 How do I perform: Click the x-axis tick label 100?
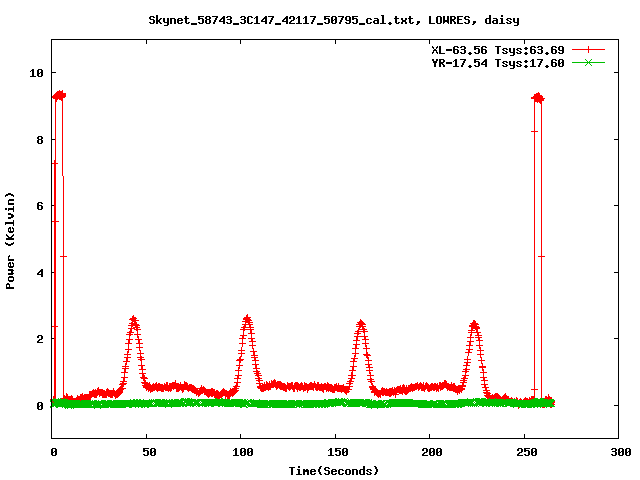tap(243, 452)
